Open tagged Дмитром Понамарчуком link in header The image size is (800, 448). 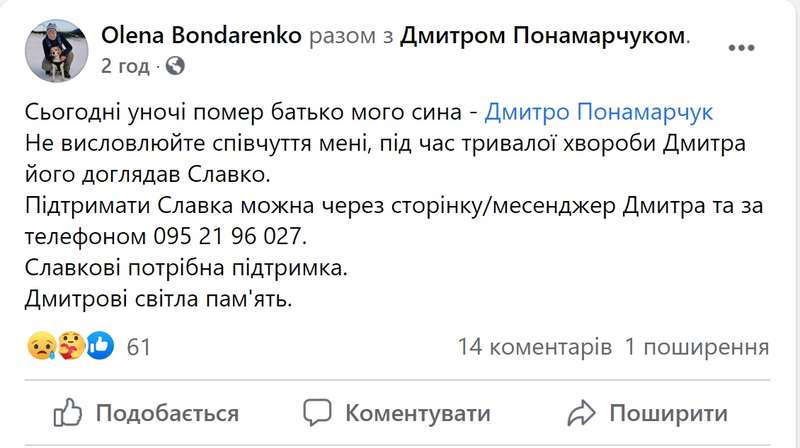(x=544, y=37)
